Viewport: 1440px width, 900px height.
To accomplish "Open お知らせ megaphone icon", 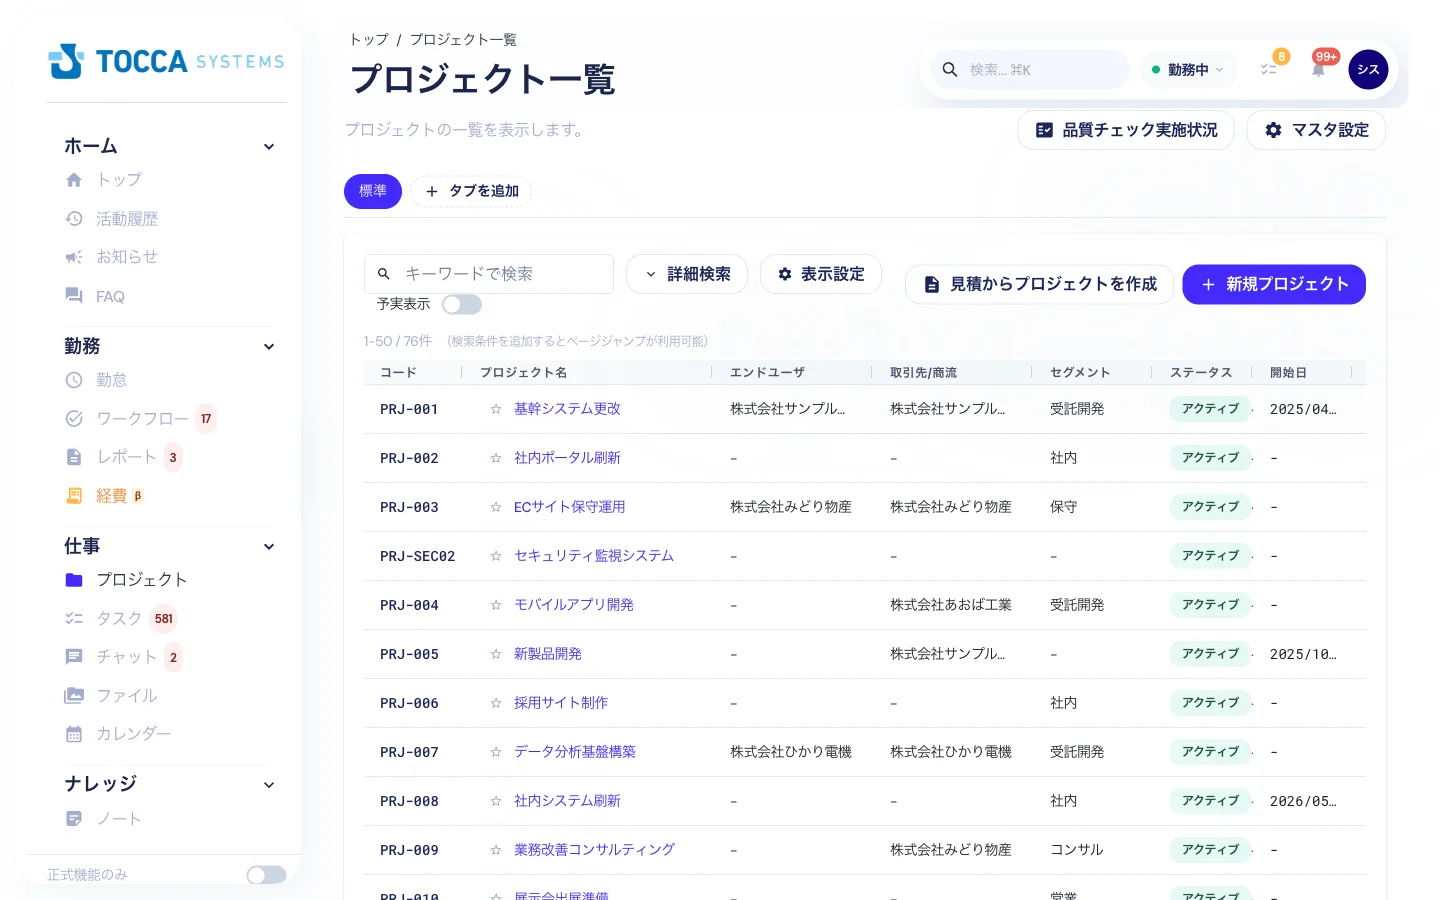I will tap(74, 257).
